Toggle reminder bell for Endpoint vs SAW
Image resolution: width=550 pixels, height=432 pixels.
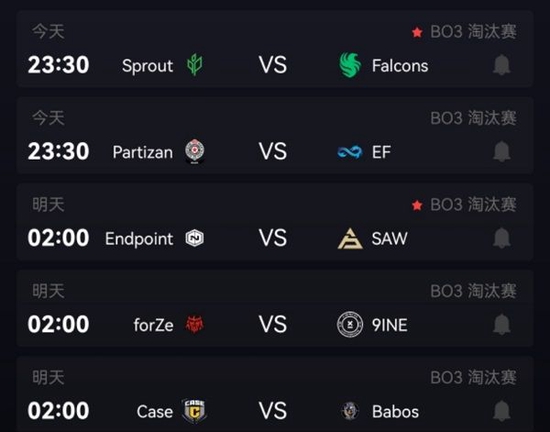coord(502,238)
